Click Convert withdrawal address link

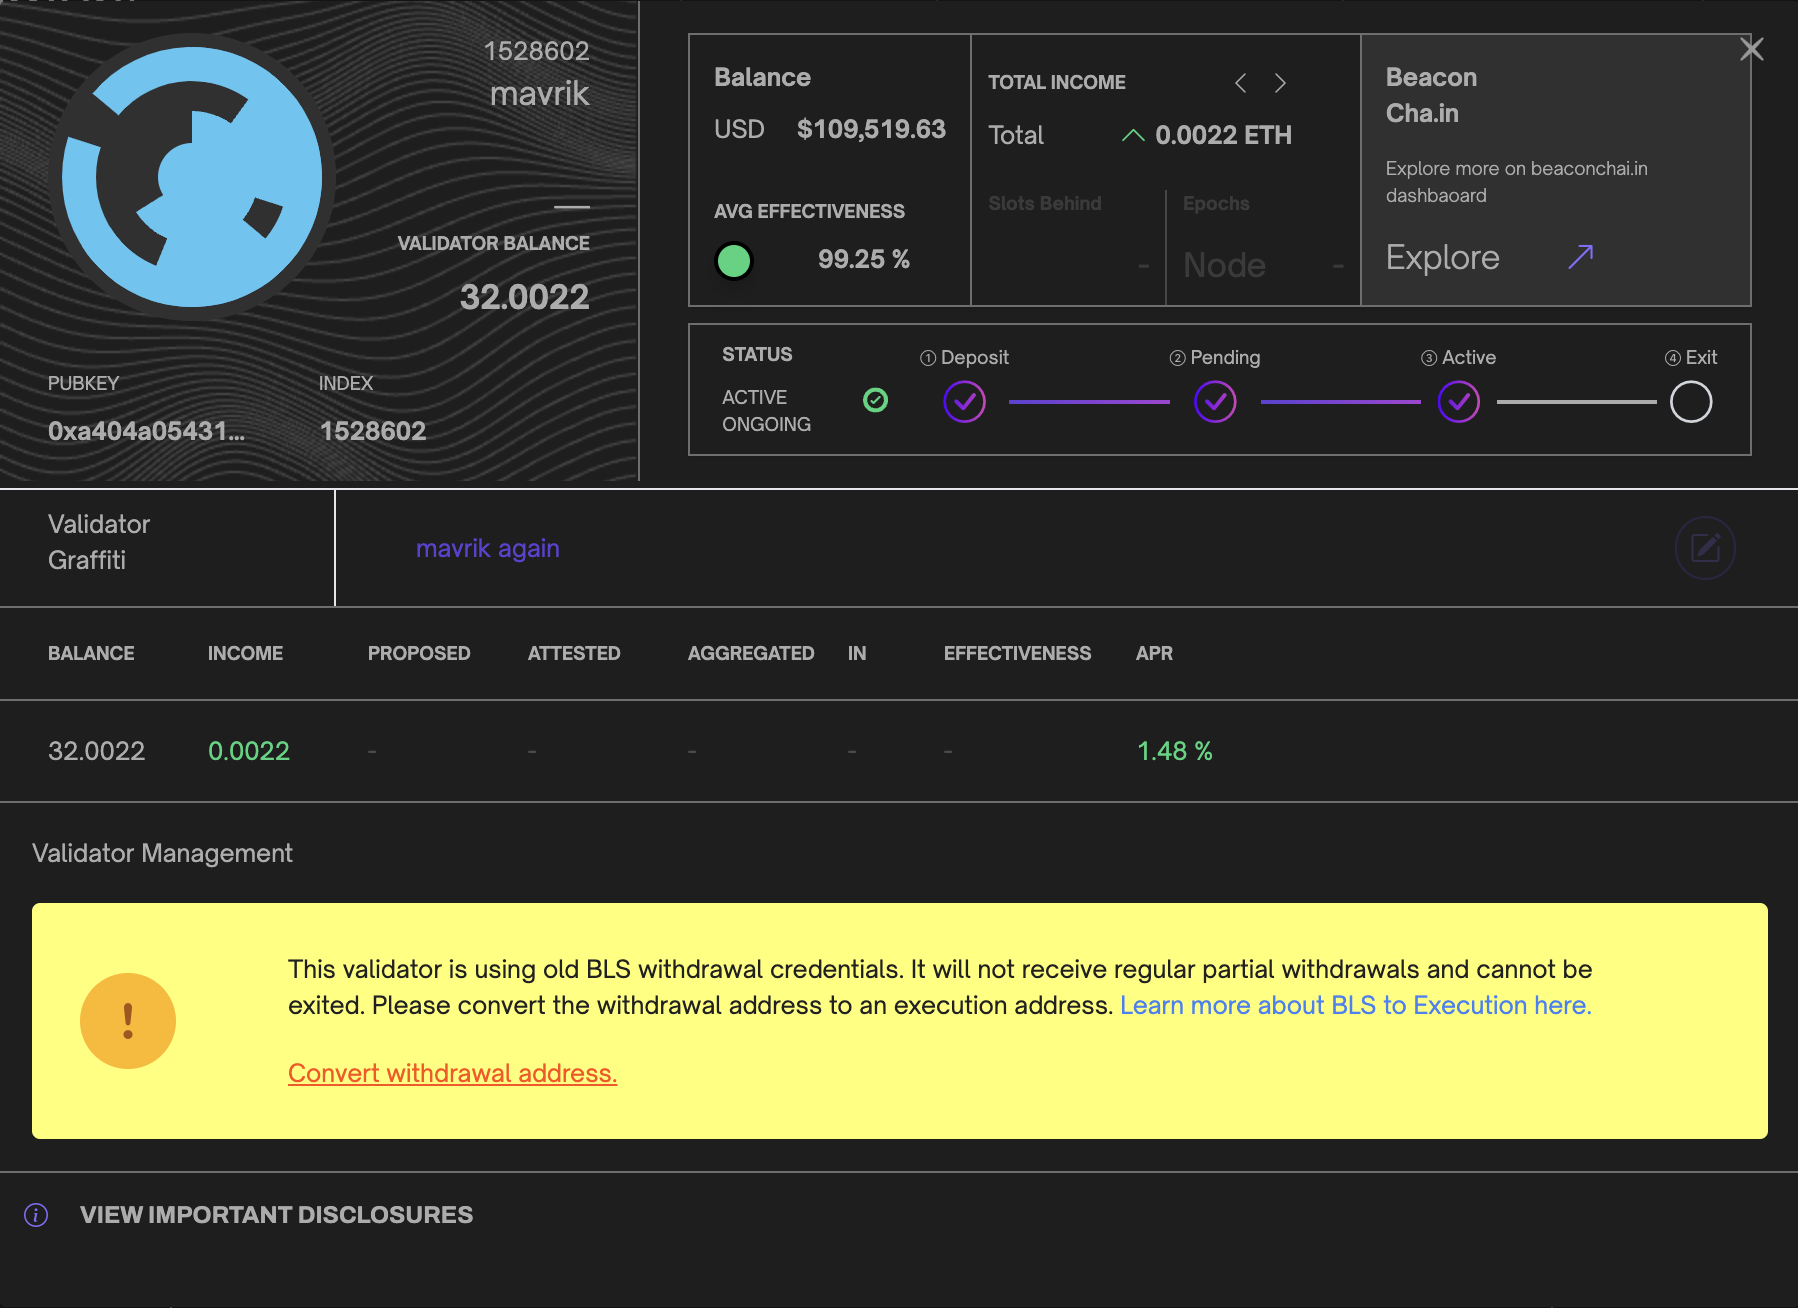pos(452,1073)
